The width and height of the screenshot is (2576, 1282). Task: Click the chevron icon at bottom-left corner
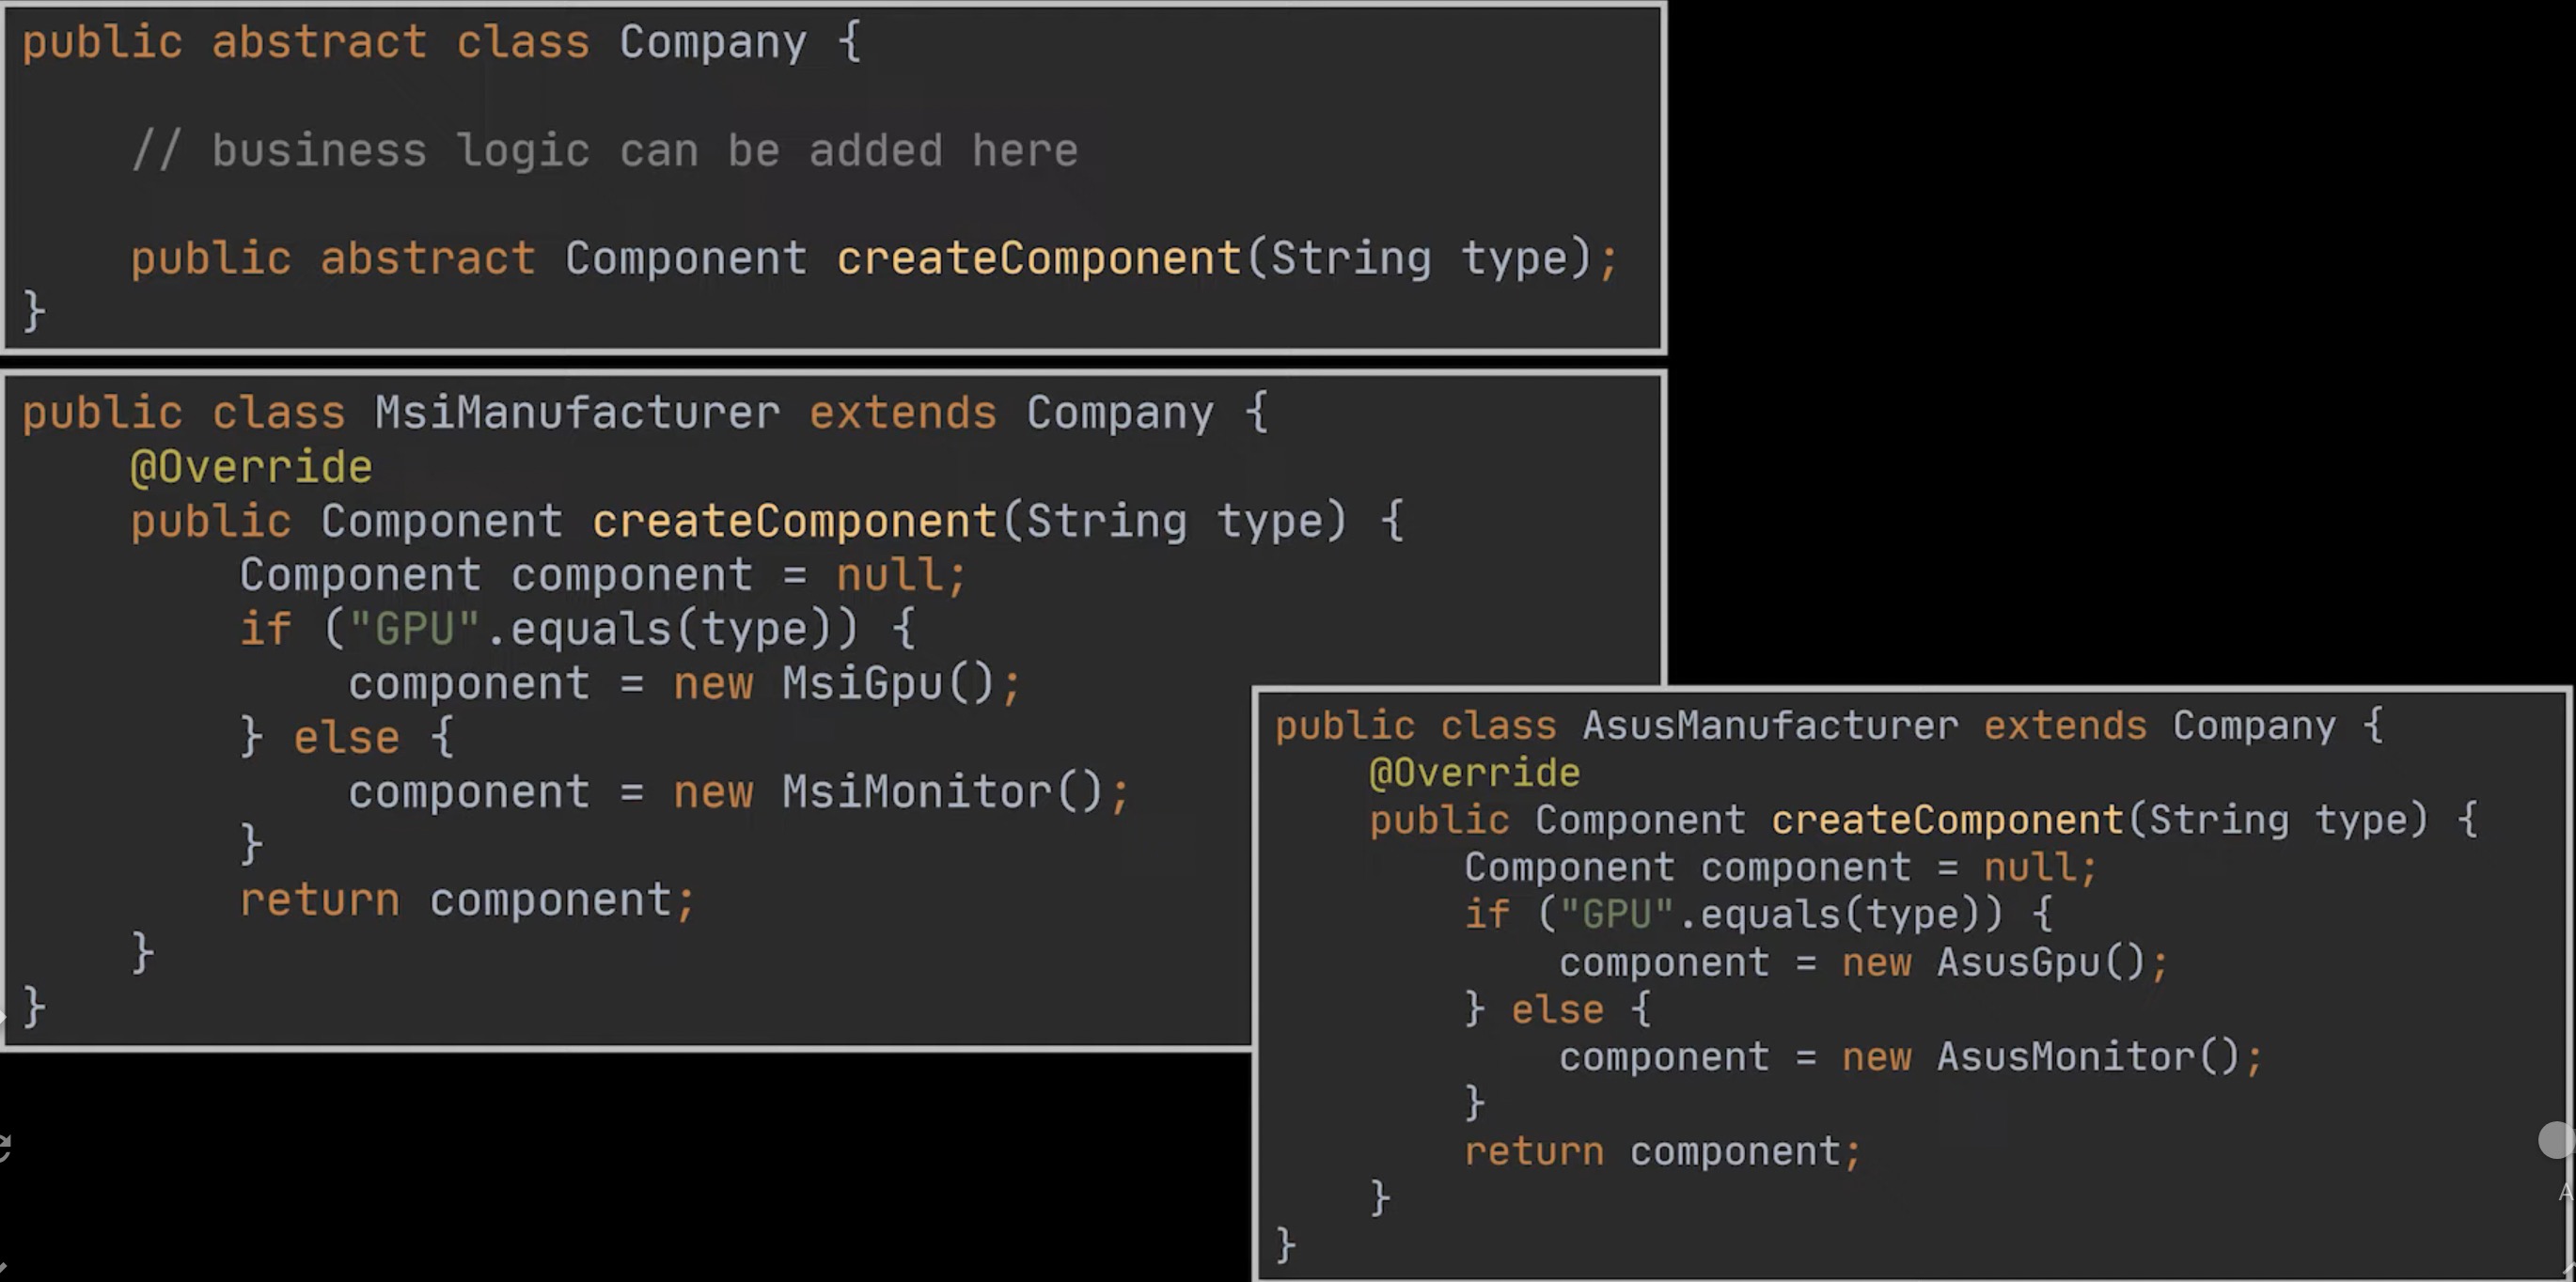3,1267
